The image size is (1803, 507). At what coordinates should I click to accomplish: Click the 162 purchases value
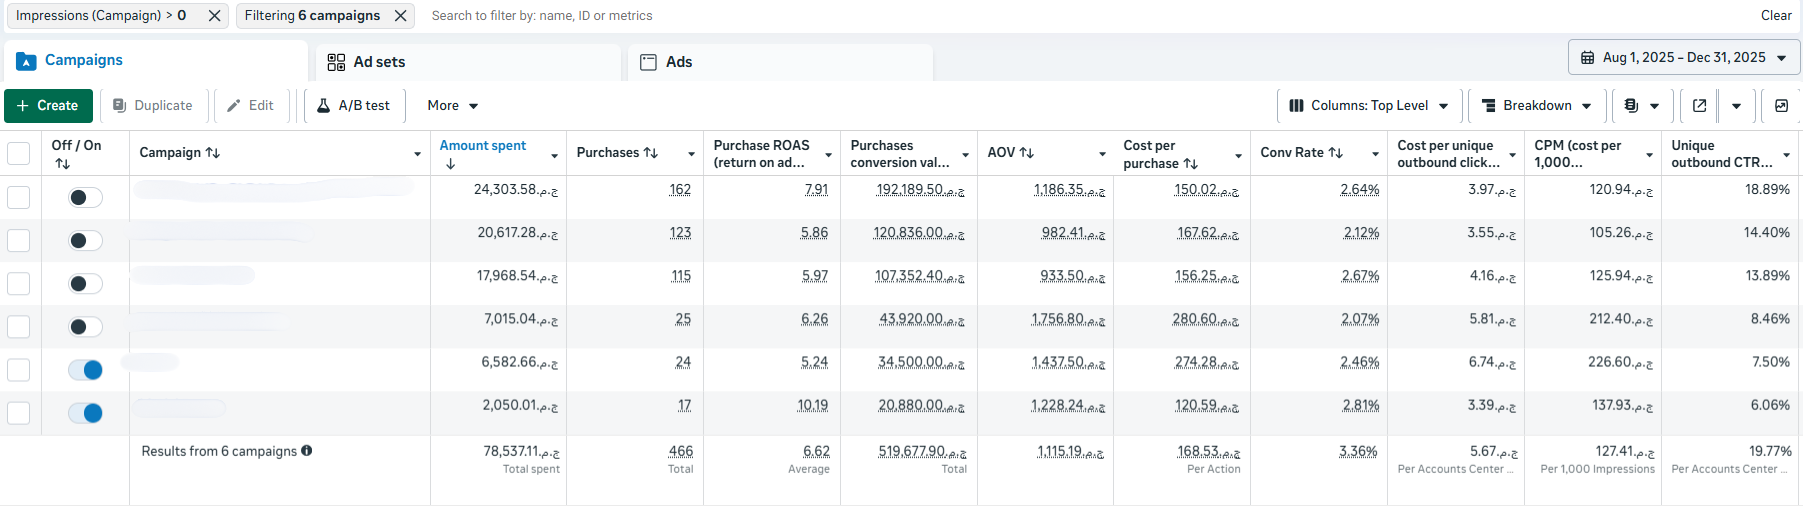680,190
